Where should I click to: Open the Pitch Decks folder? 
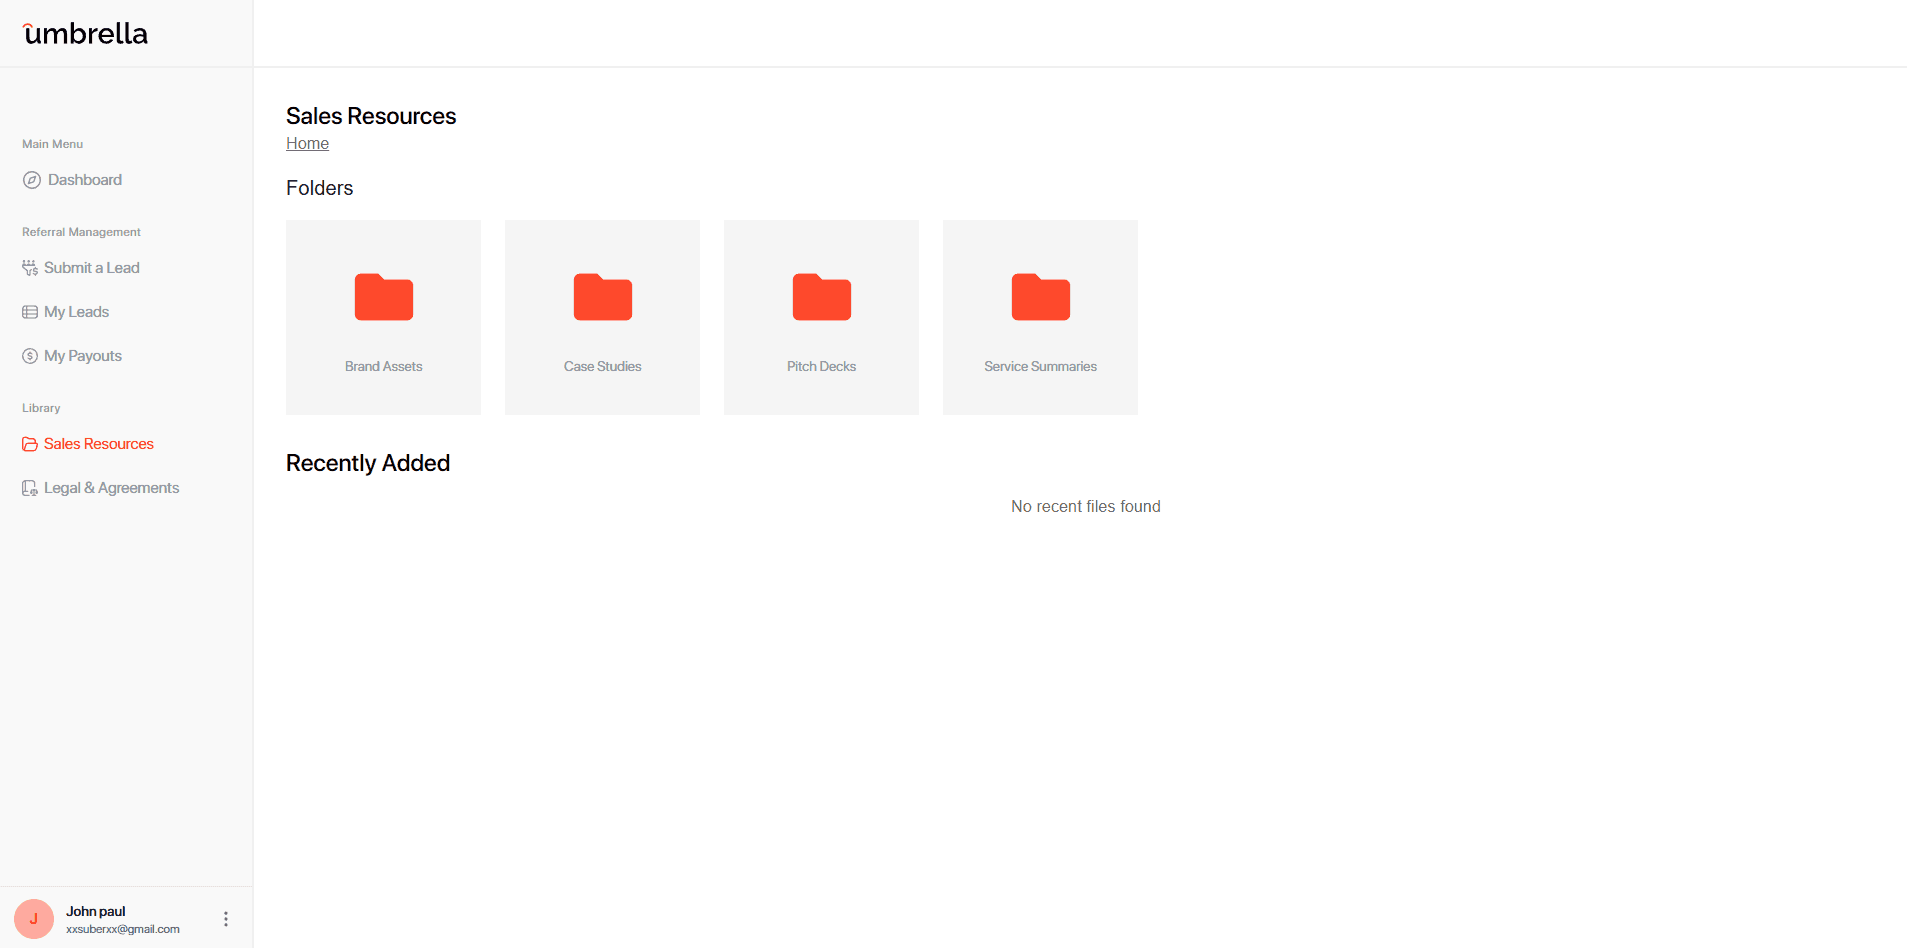coord(821,317)
